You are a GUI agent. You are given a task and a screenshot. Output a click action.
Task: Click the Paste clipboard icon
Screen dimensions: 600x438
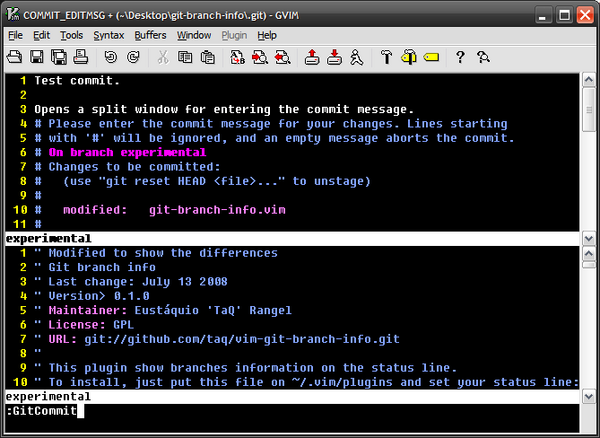208,57
